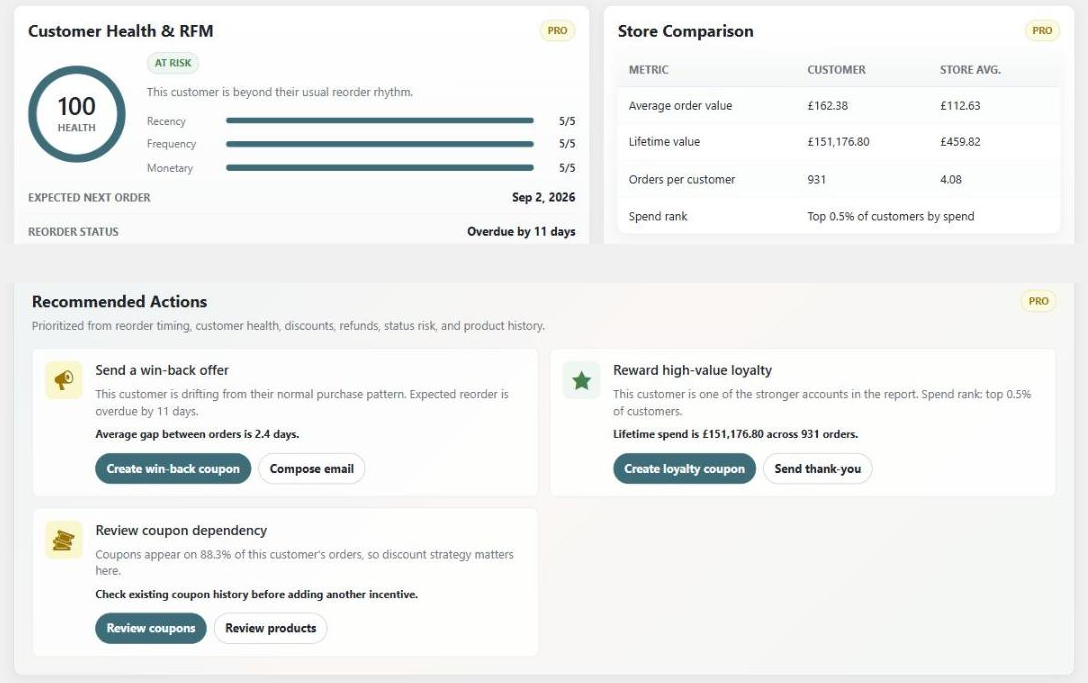Click the PRO badge on Store Comparison card

coord(1042,31)
